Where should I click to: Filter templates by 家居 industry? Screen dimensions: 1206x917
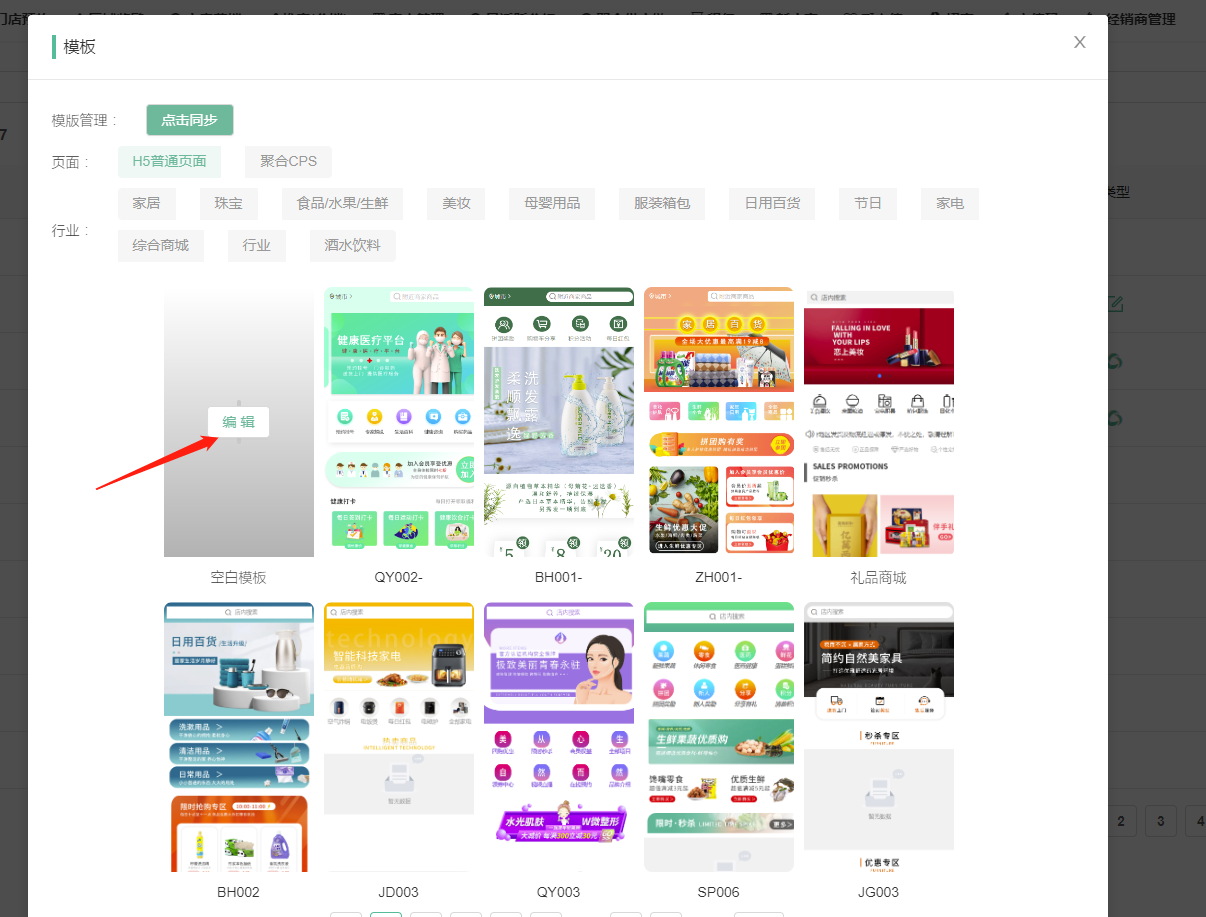[146, 204]
